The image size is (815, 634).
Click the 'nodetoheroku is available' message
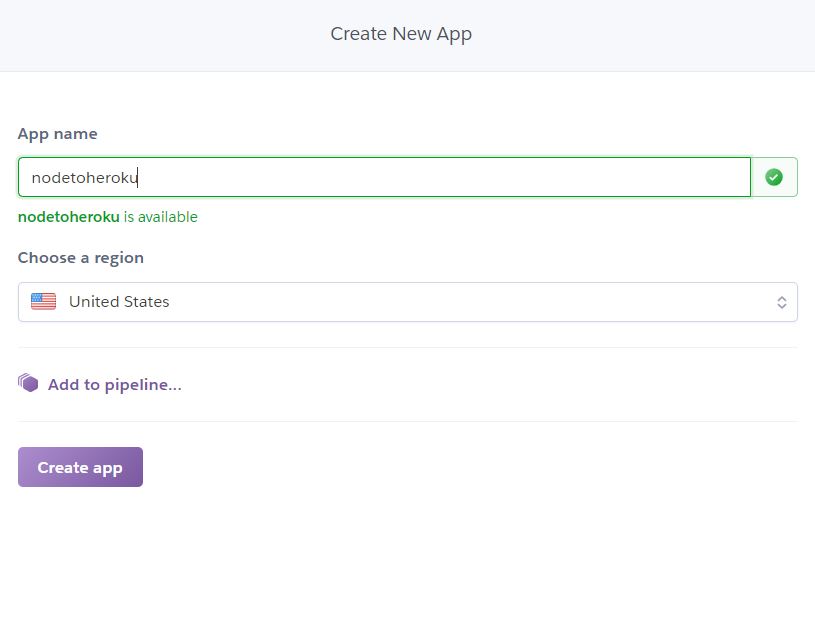[108, 217]
